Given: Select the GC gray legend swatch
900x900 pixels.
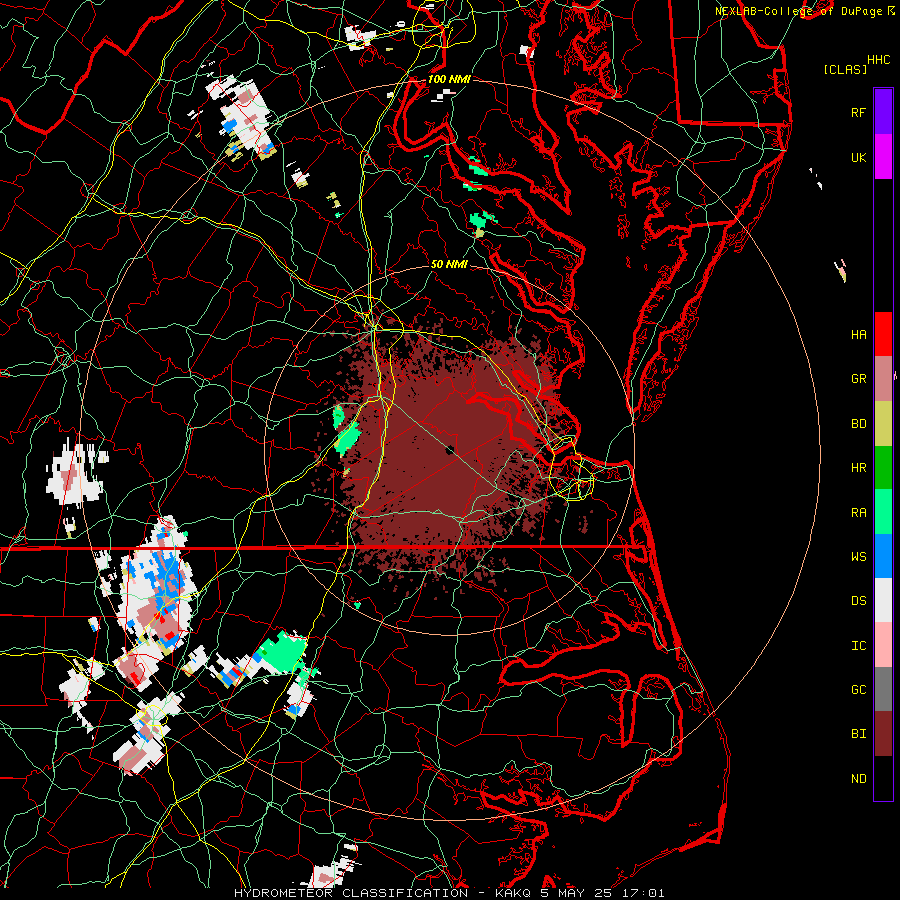Looking at the screenshot, I should tap(883, 689).
